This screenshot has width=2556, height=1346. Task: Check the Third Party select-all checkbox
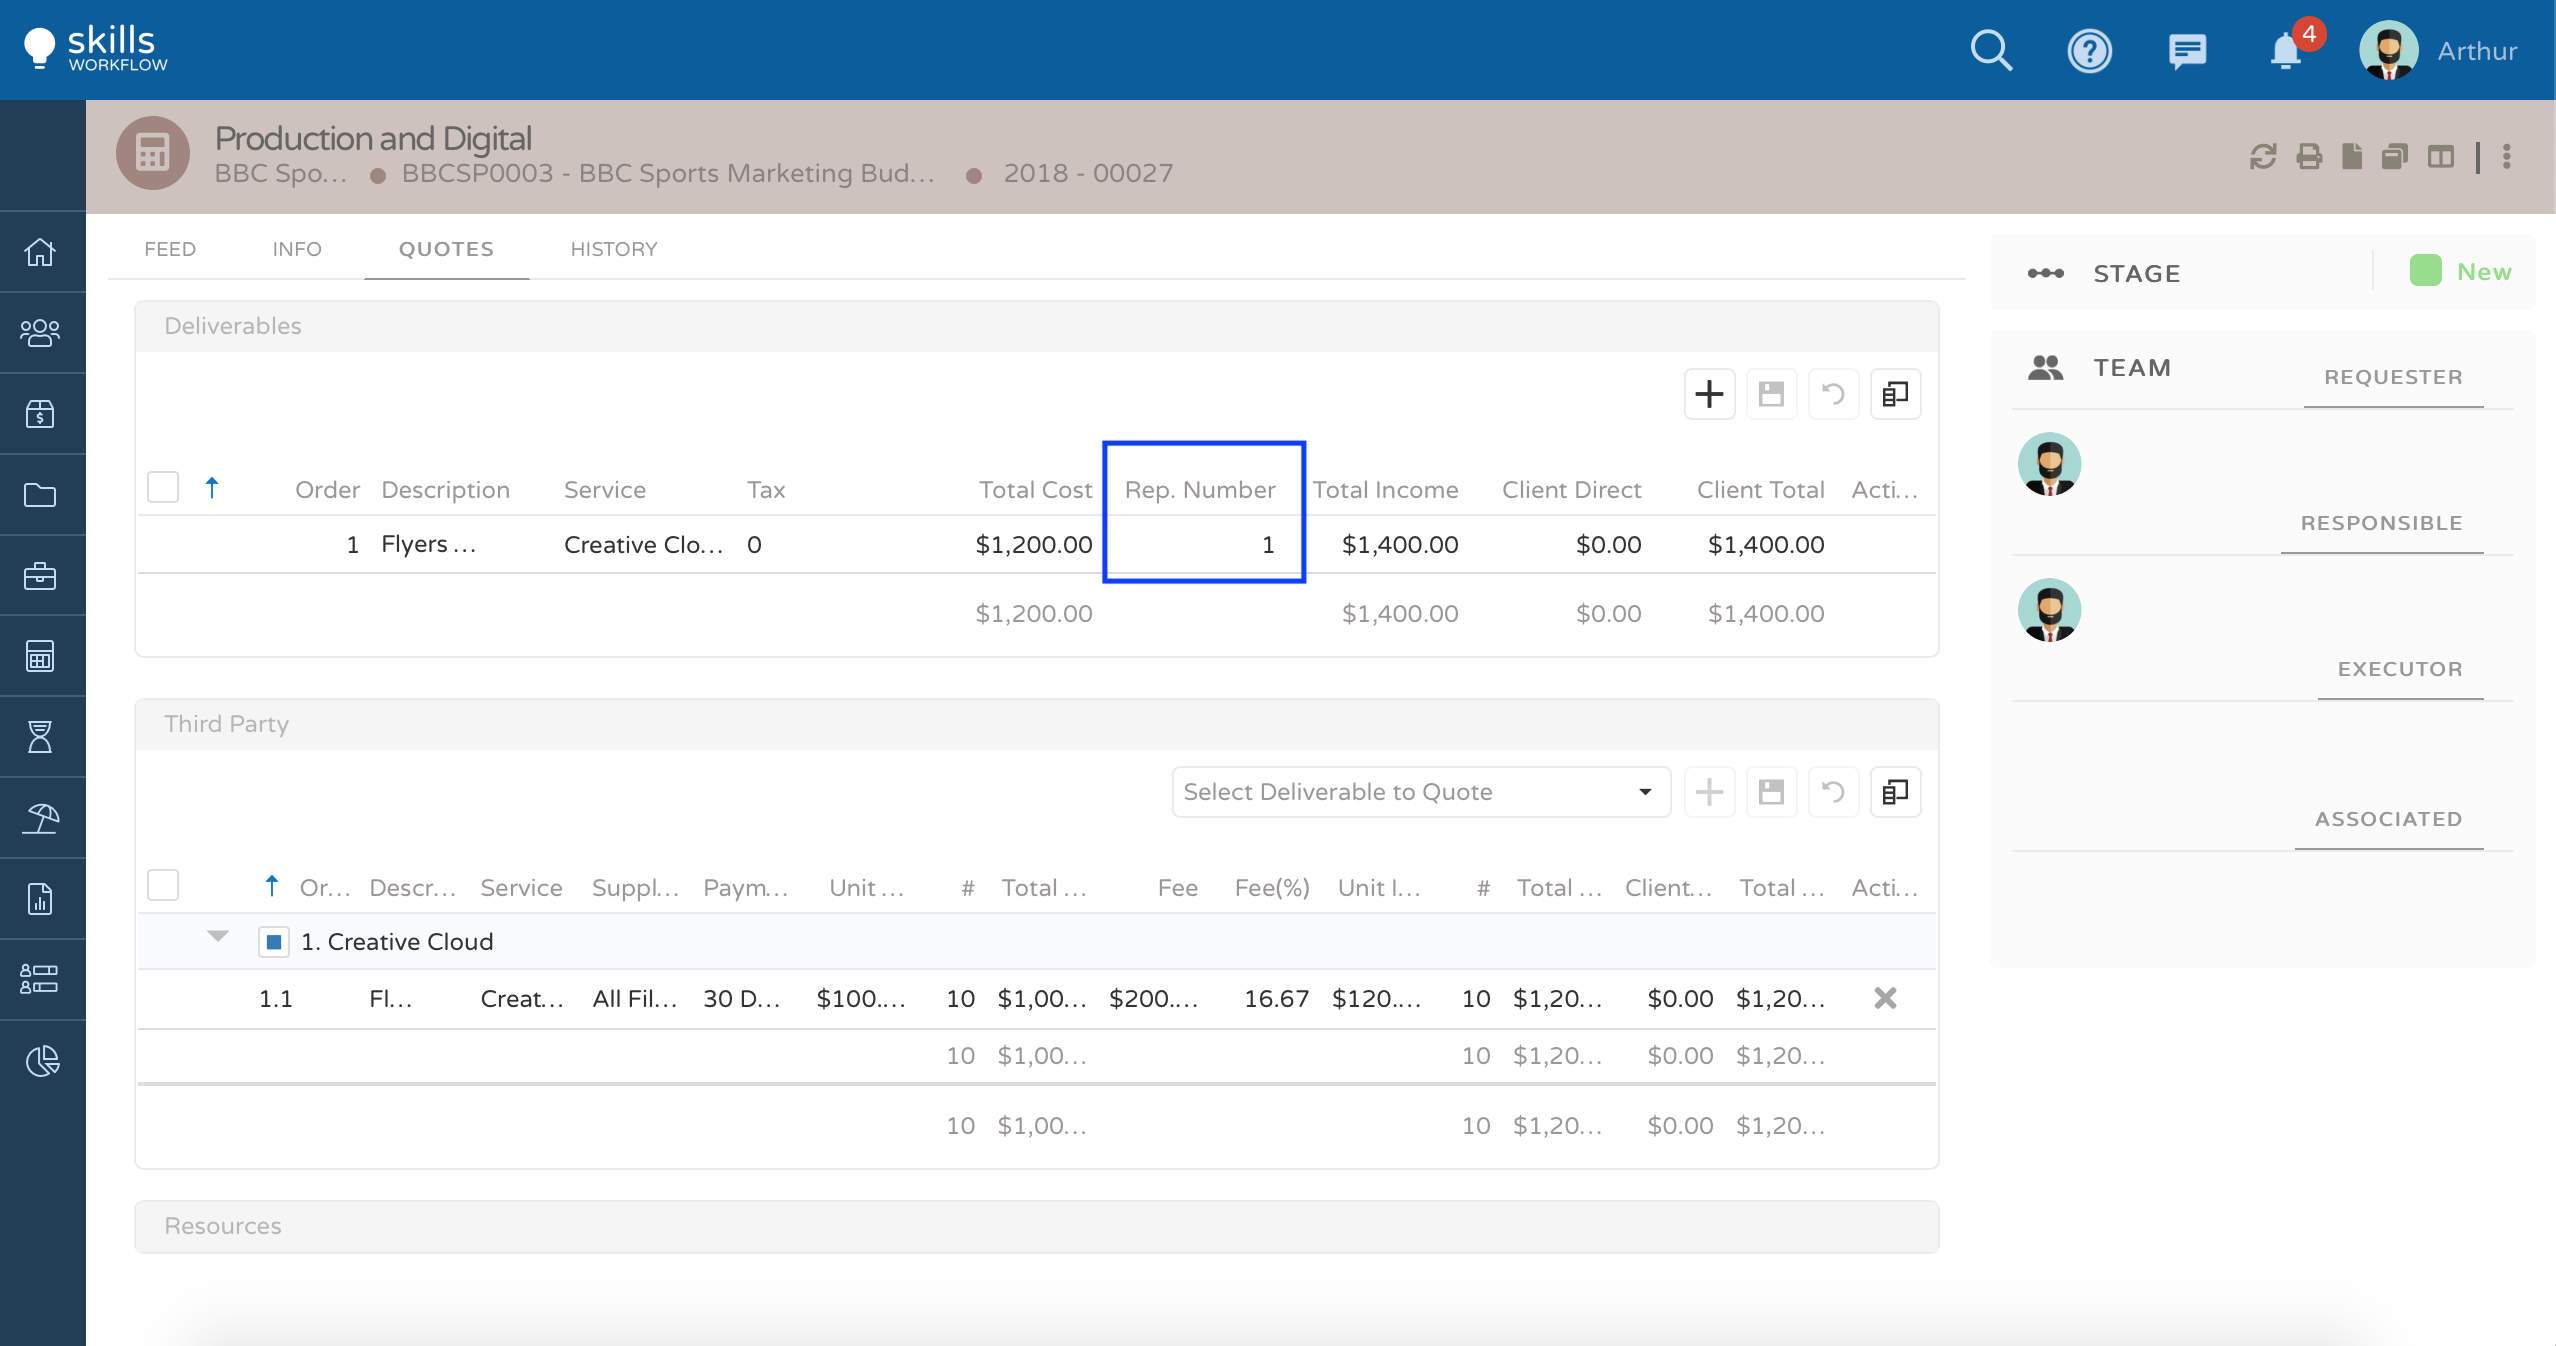163,886
